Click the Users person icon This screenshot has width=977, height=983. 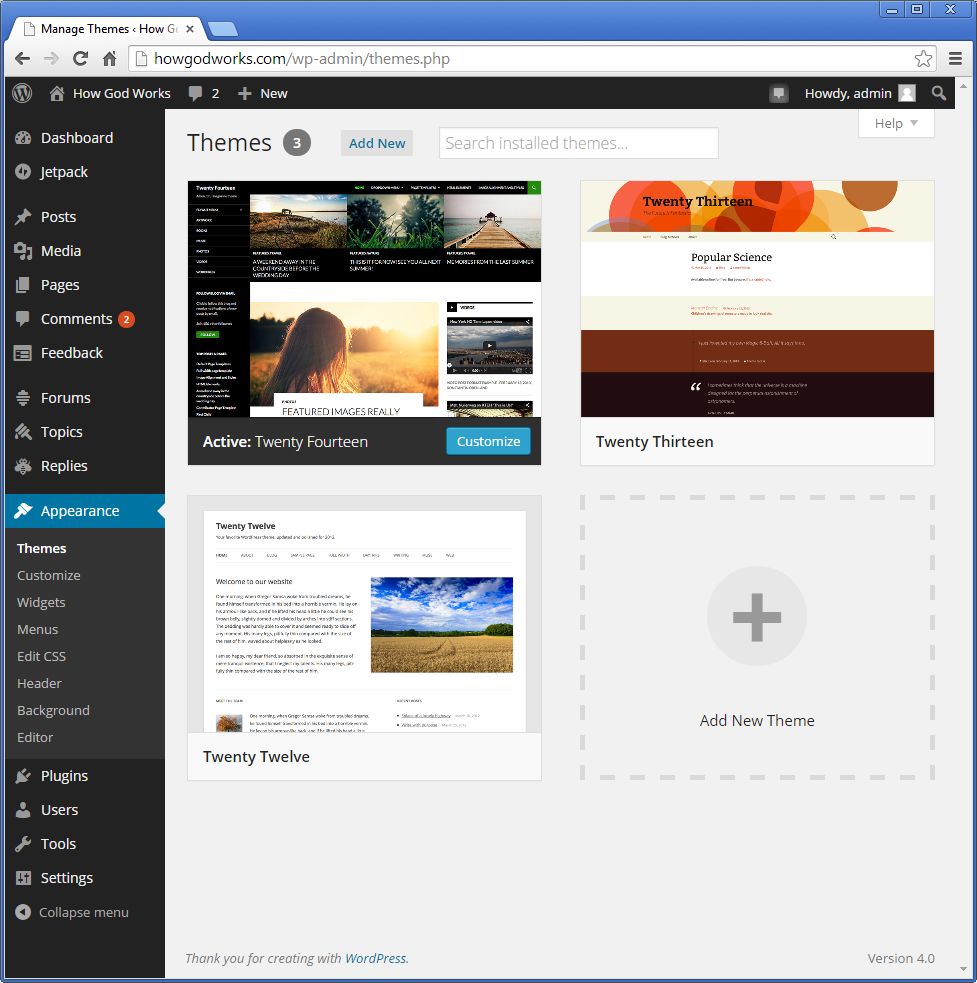(23, 810)
